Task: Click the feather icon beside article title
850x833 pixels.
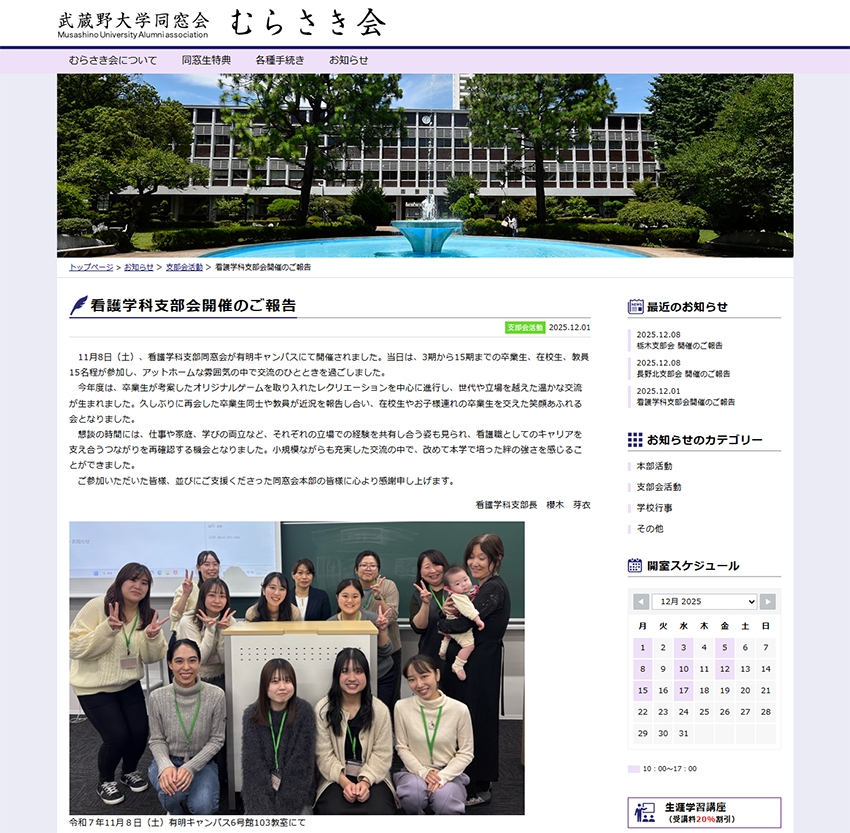Action: [78, 306]
